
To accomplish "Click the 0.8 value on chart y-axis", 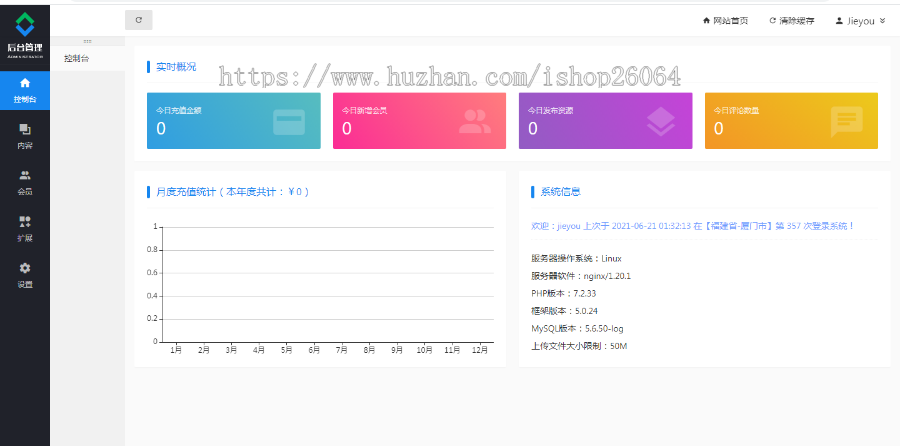I will [152, 250].
